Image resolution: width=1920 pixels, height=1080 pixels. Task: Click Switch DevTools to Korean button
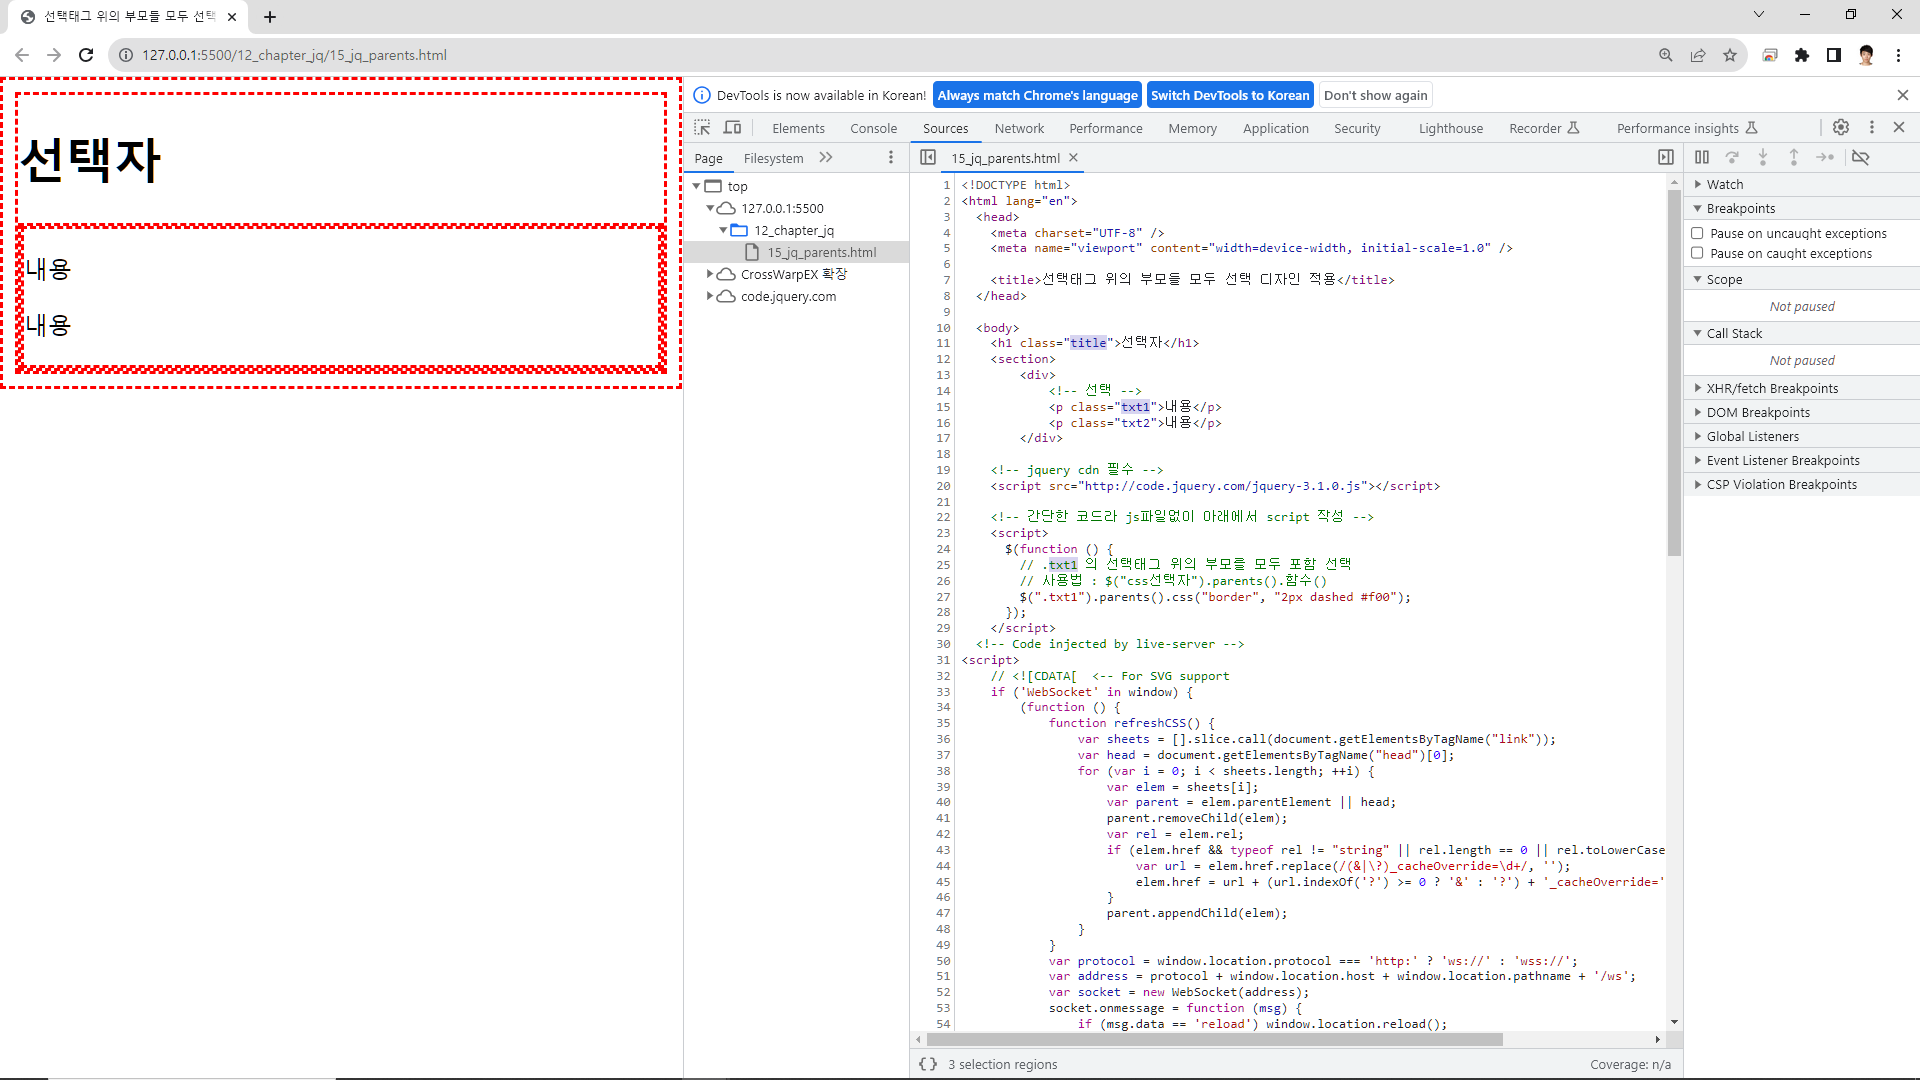1229,95
